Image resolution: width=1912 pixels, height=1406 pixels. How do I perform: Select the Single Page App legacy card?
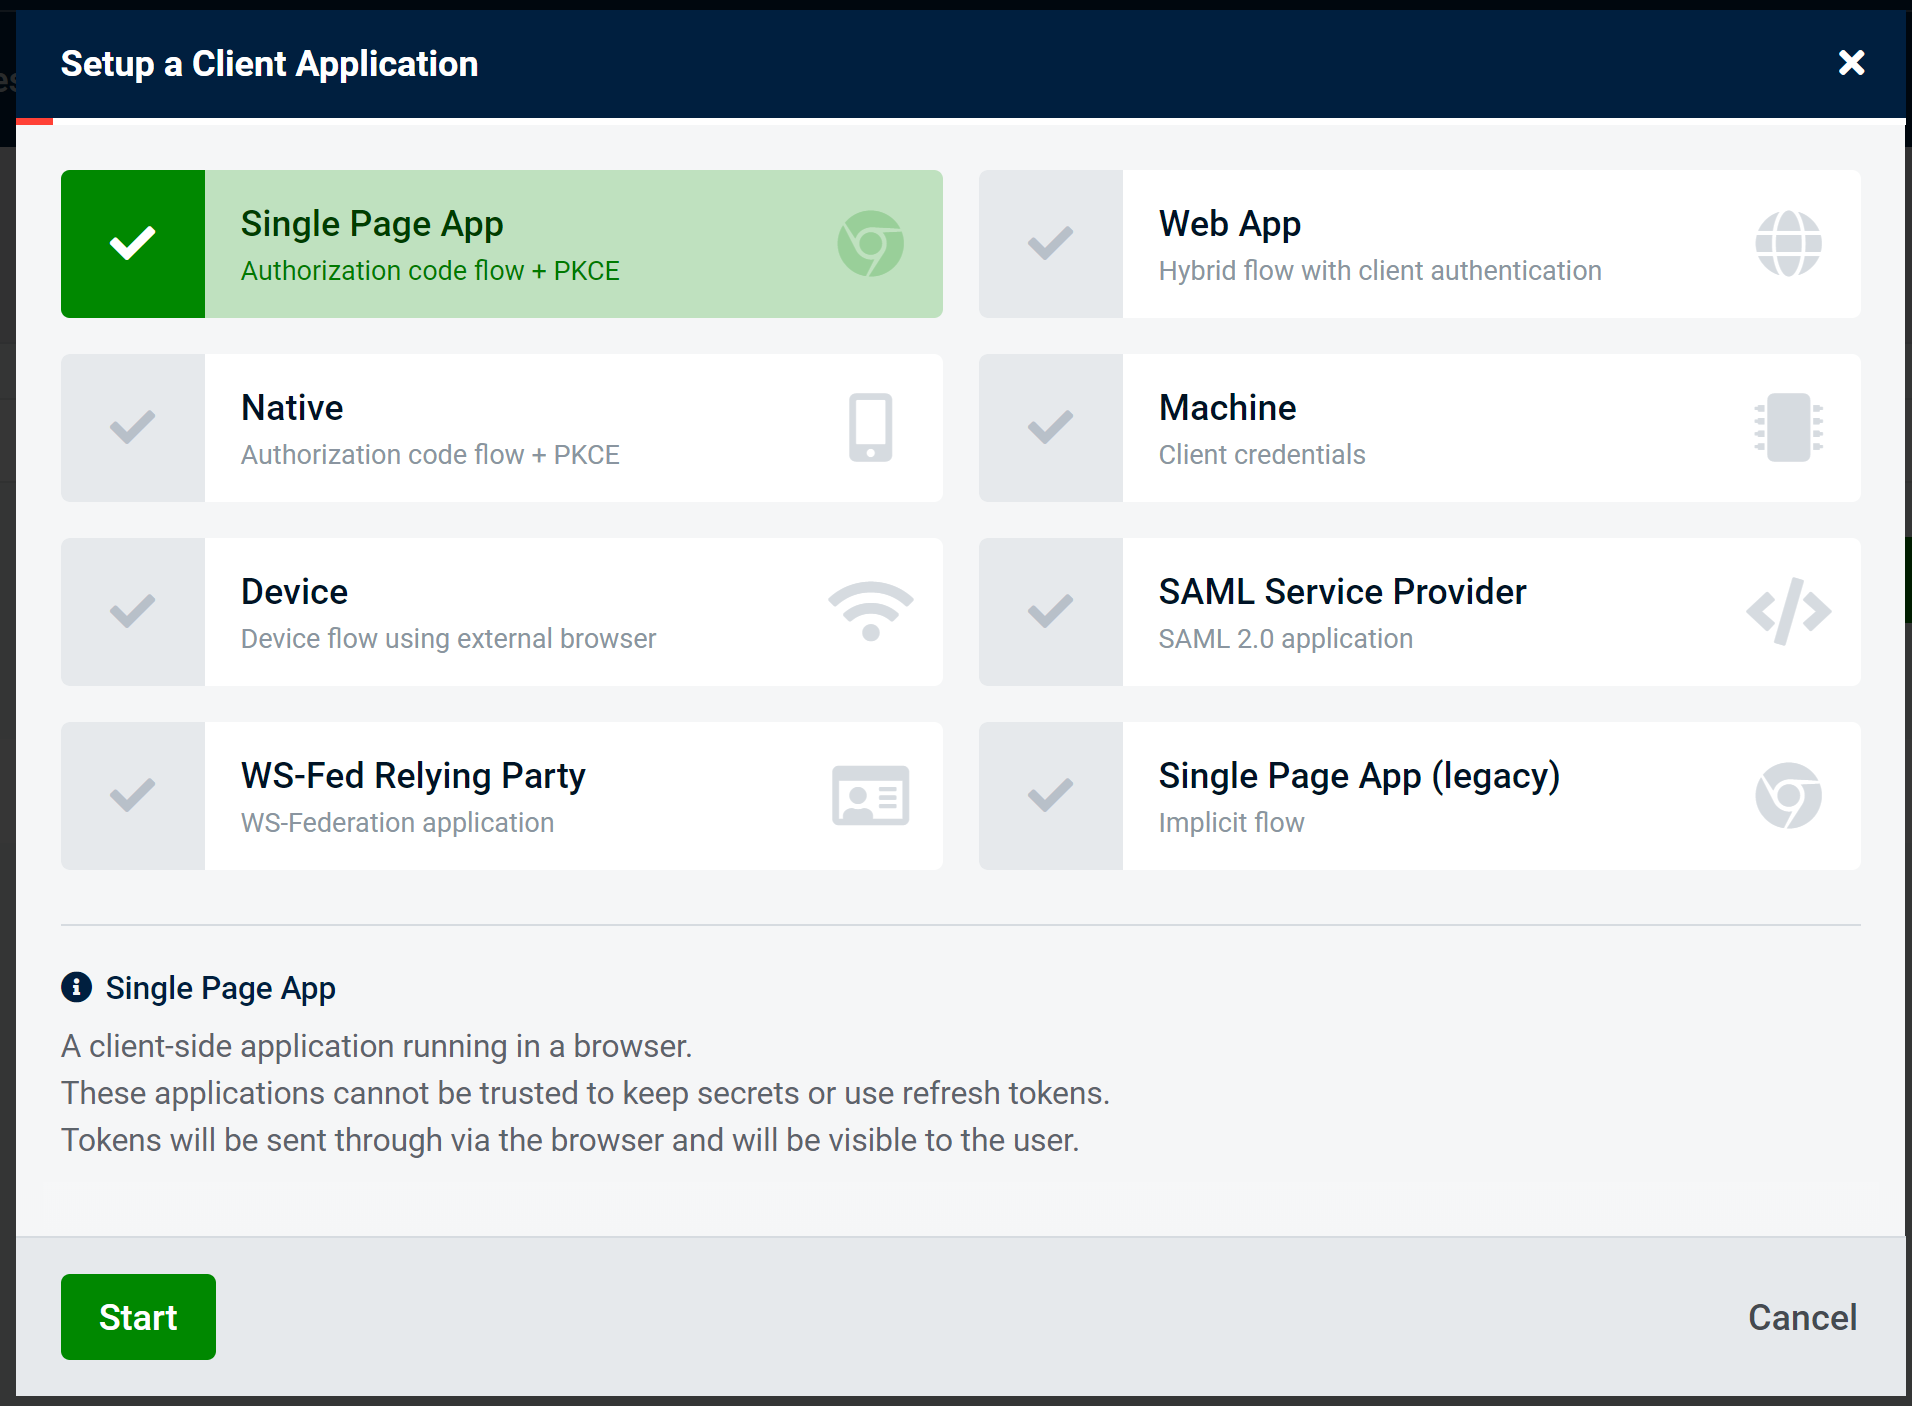(x=1450, y=795)
